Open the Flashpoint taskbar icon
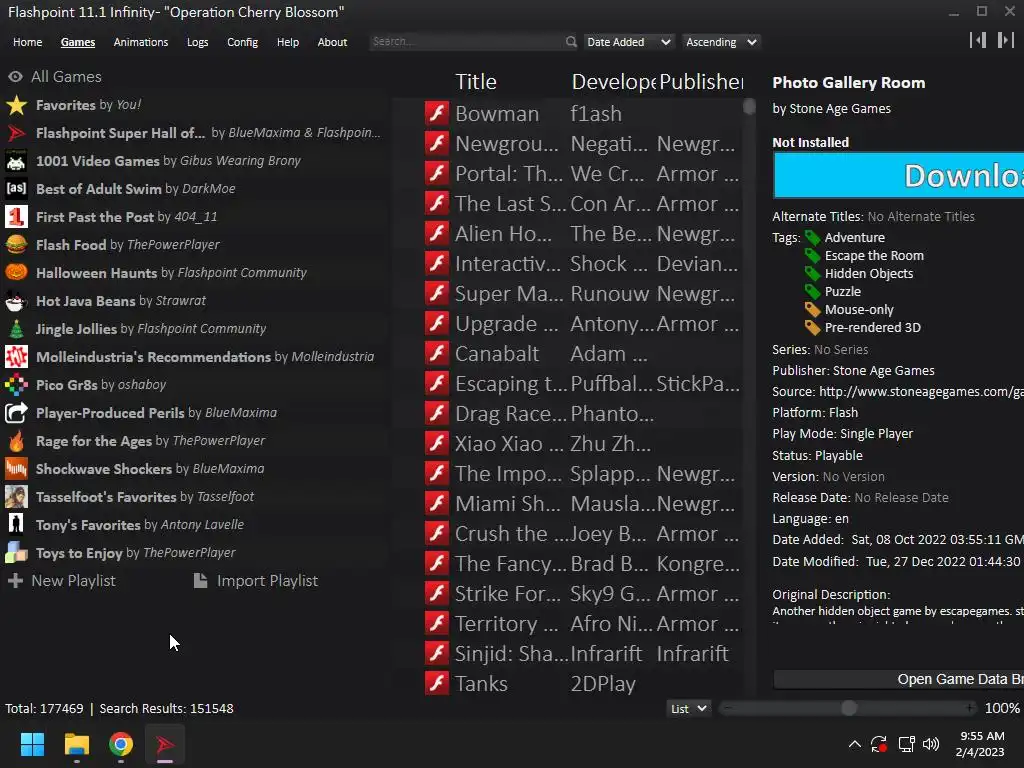Image resolution: width=1024 pixels, height=768 pixels. pos(165,744)
